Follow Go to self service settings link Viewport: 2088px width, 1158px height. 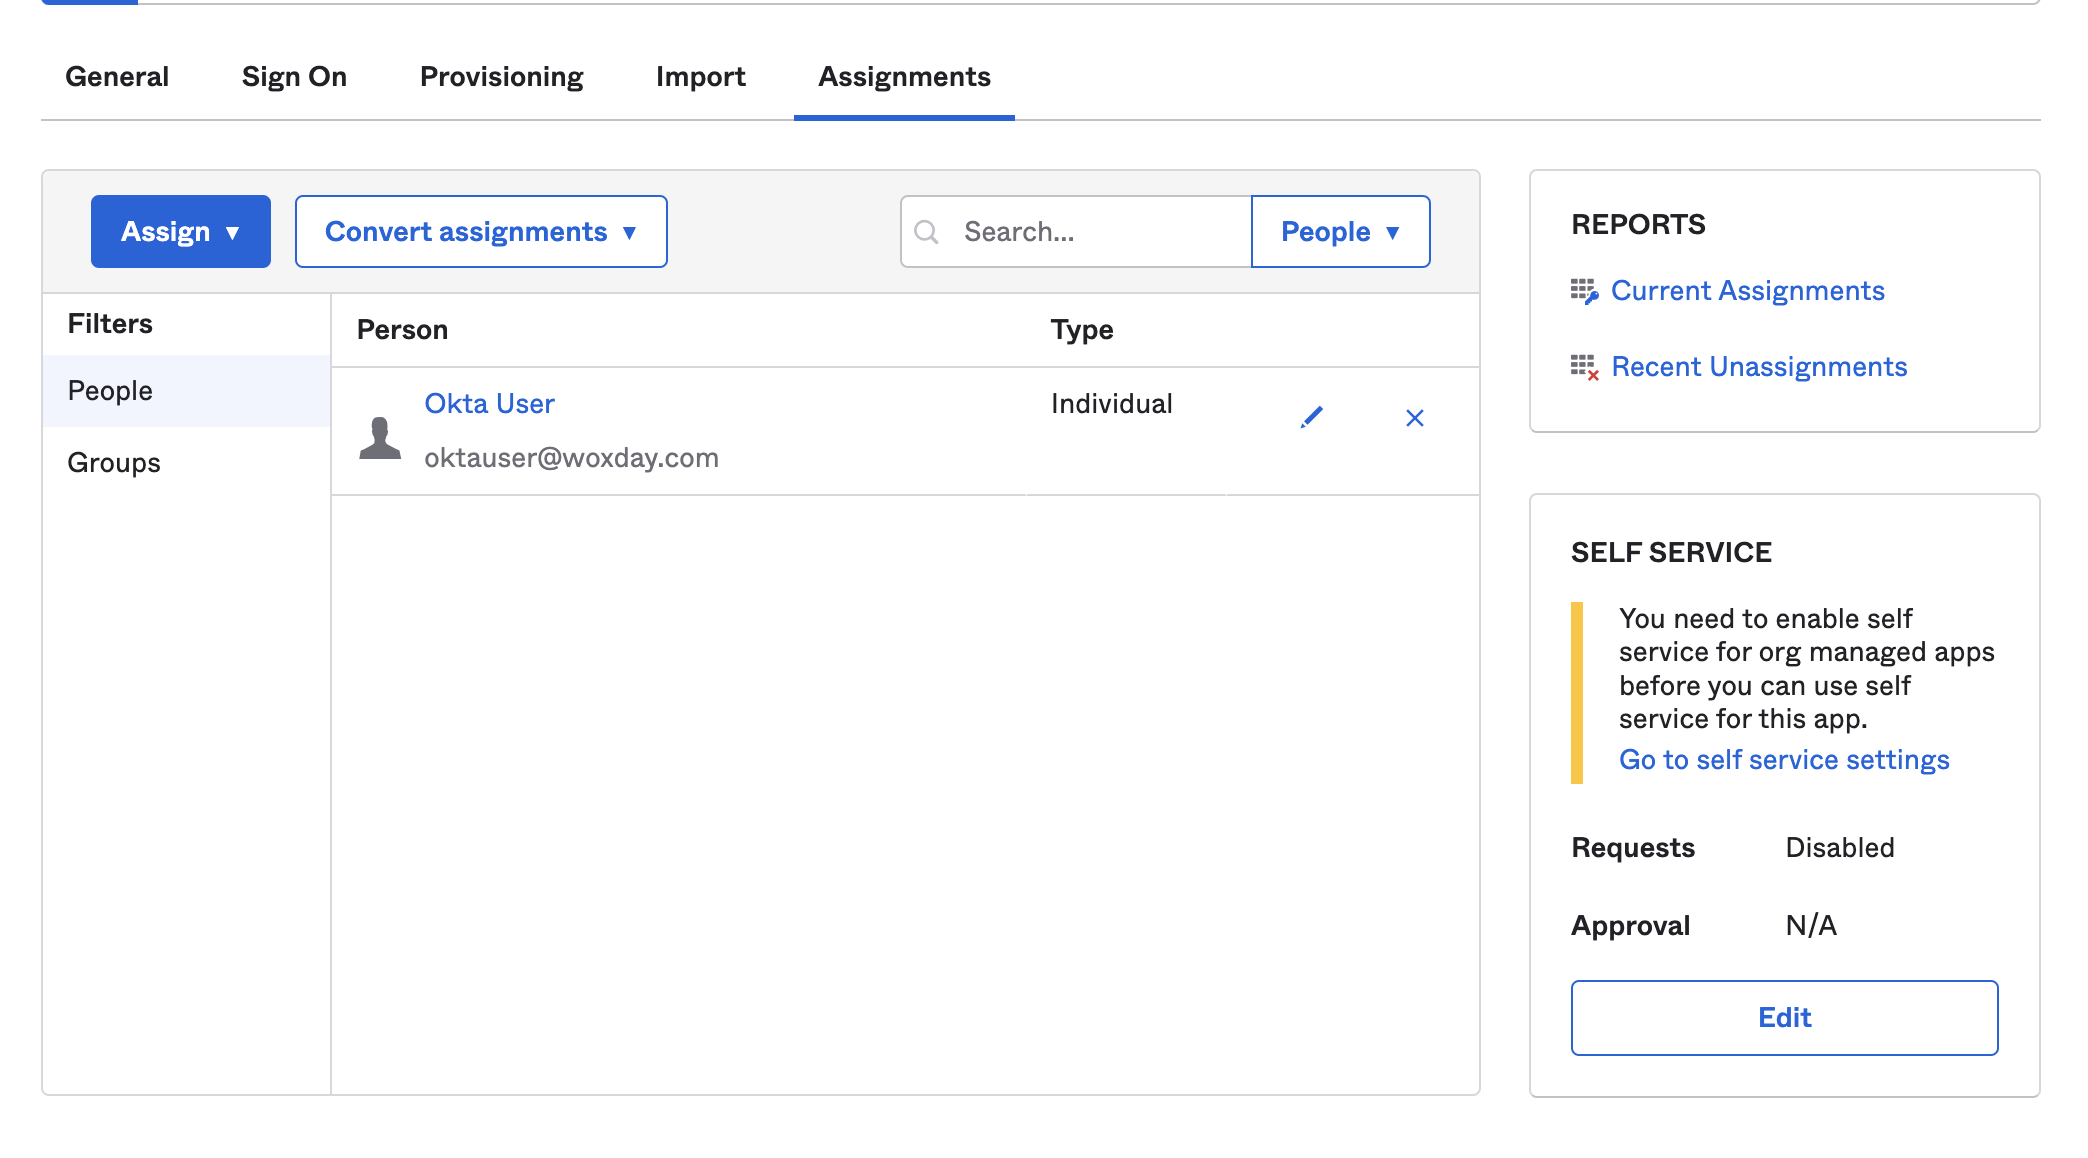click(x=1784, y=760)
